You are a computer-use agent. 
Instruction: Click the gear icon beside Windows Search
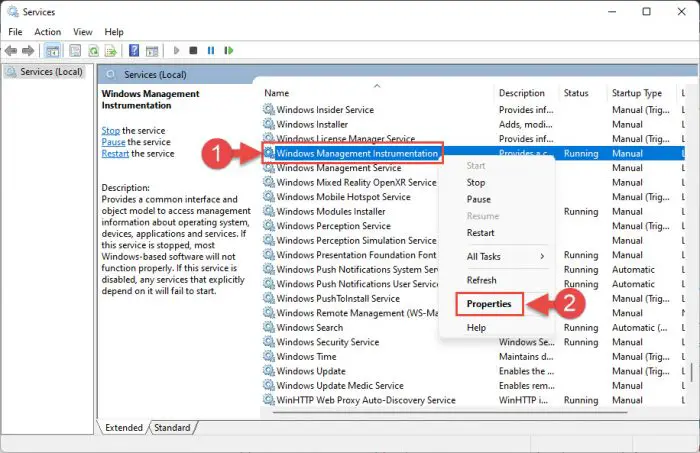click(x=269, y=327)
